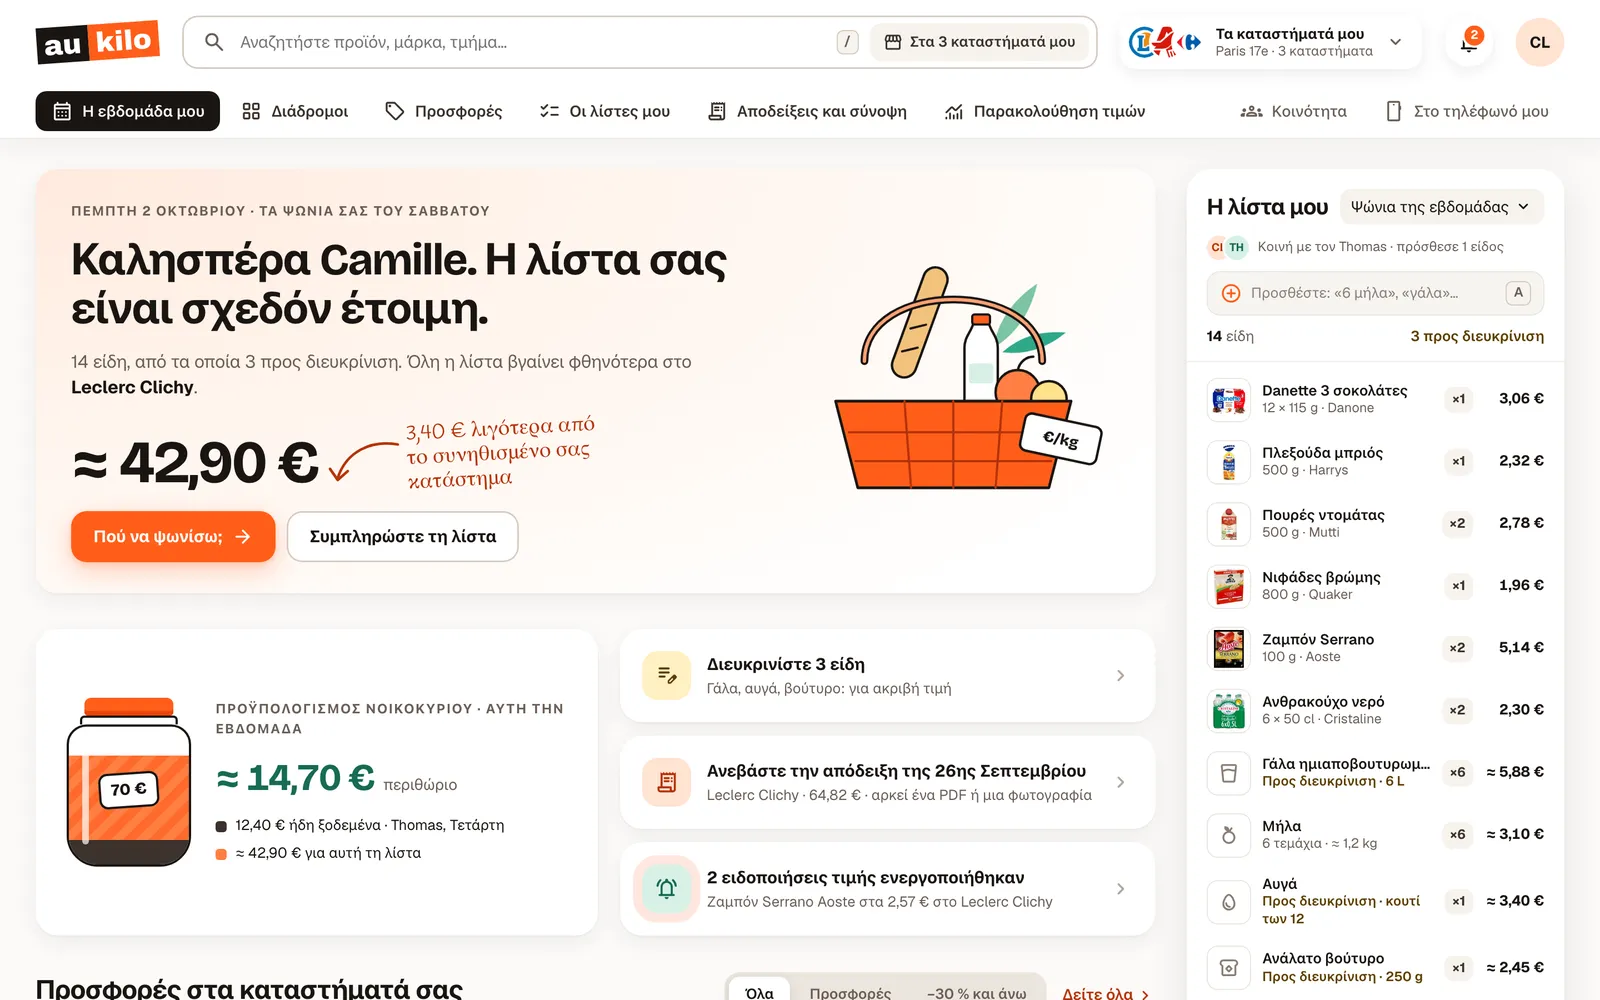Expand the upload receipt card chevron
1600x1000 pixels.
click(1120, 782)
